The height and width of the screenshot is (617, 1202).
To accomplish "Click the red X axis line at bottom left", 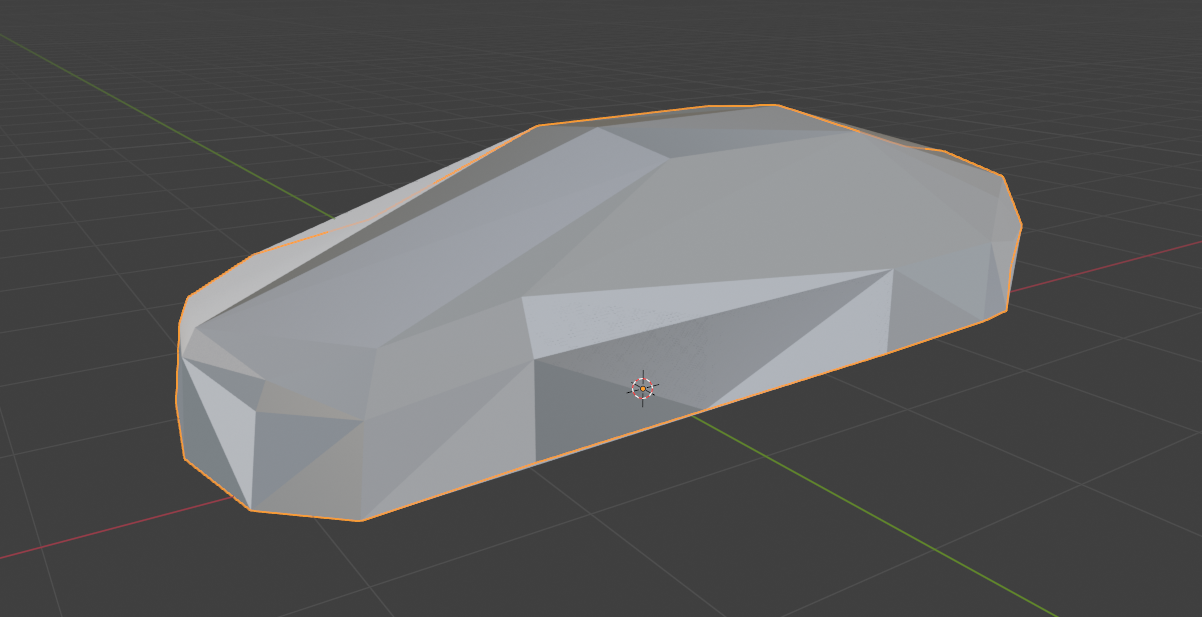I will [100, 532].
